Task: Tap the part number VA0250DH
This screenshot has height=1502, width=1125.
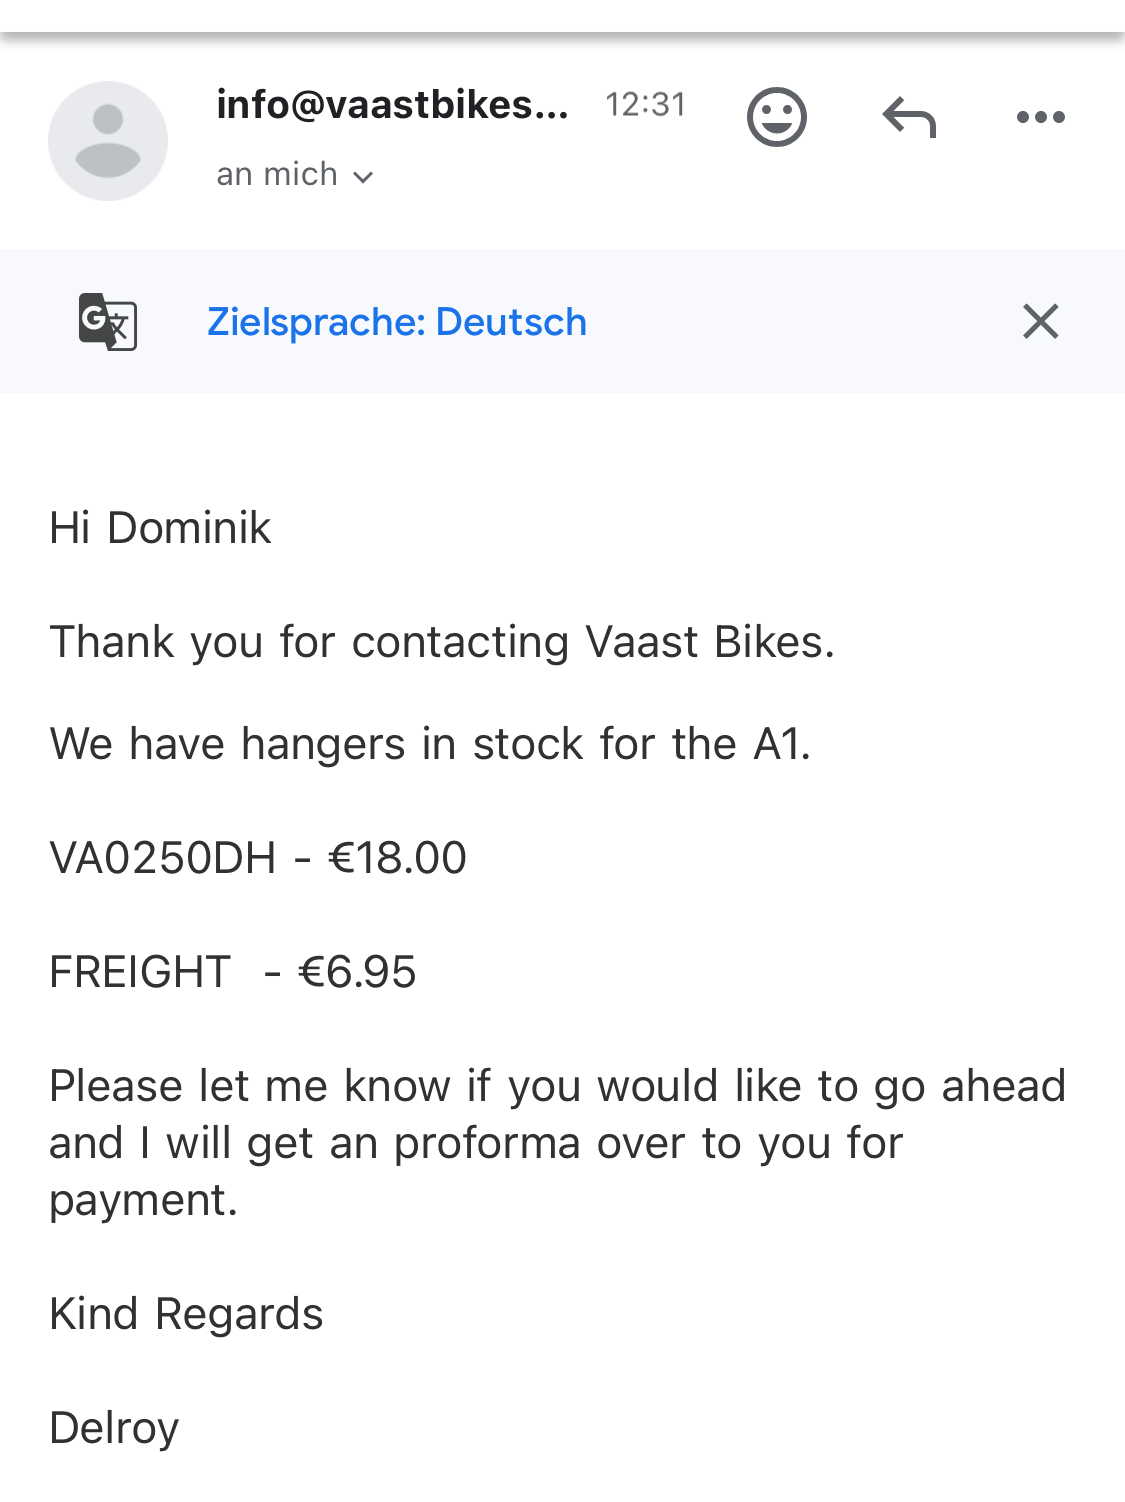Action: tap(163, 858)
